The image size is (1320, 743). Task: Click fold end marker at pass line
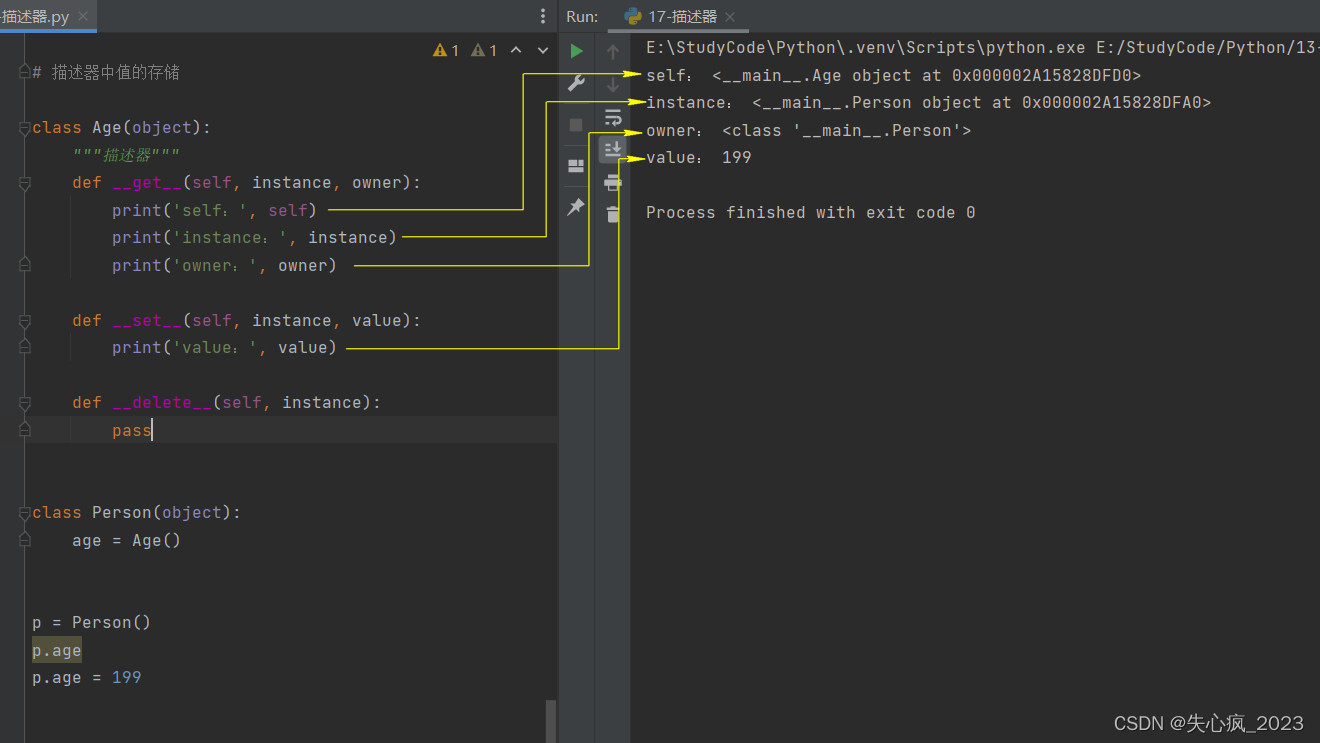tap(25, 430)
